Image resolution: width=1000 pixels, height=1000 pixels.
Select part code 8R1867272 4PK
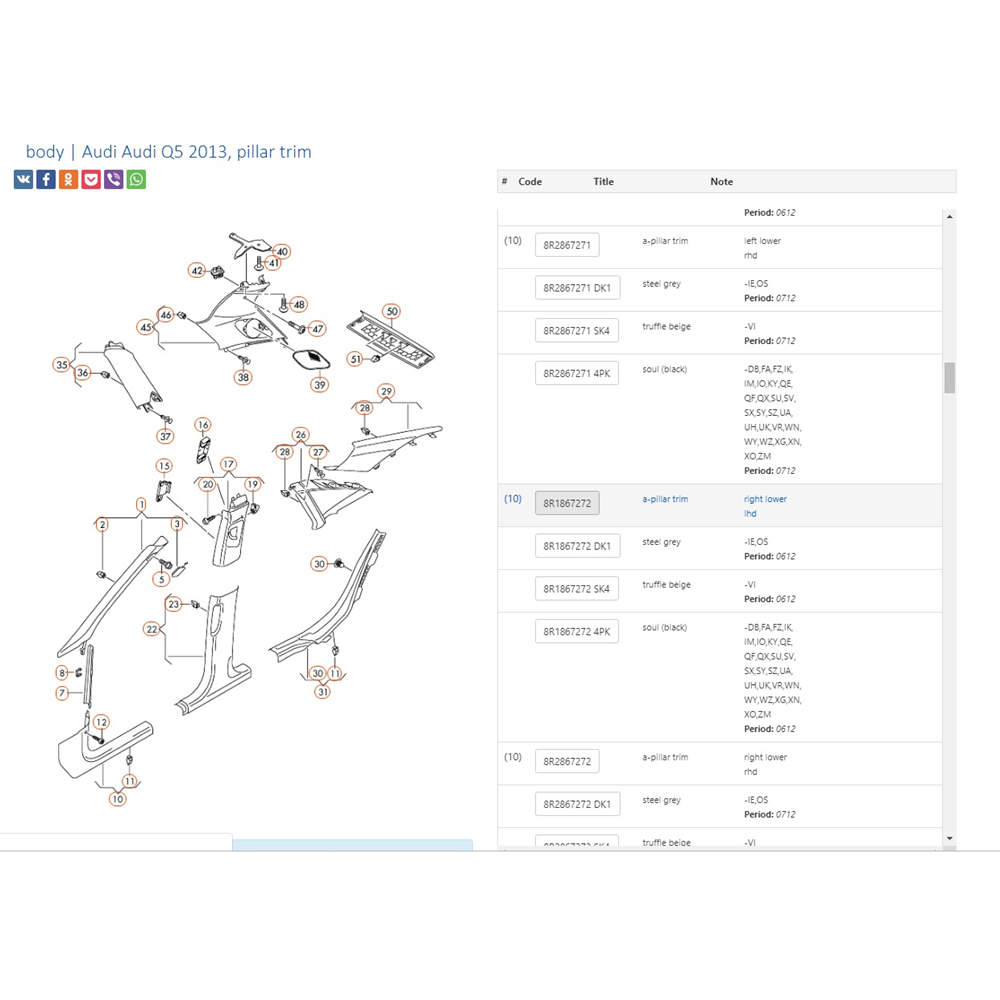[577, 631]
